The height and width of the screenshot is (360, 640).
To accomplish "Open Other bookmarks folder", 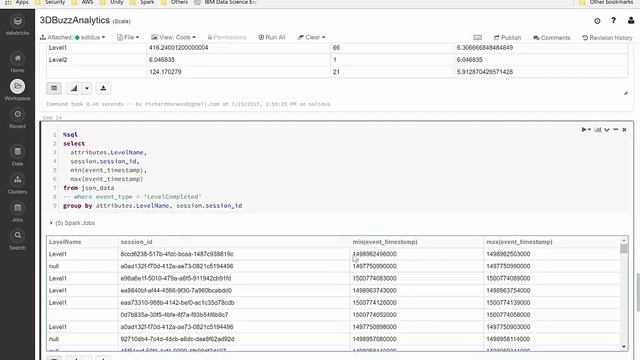I will [x=606, y=2].
